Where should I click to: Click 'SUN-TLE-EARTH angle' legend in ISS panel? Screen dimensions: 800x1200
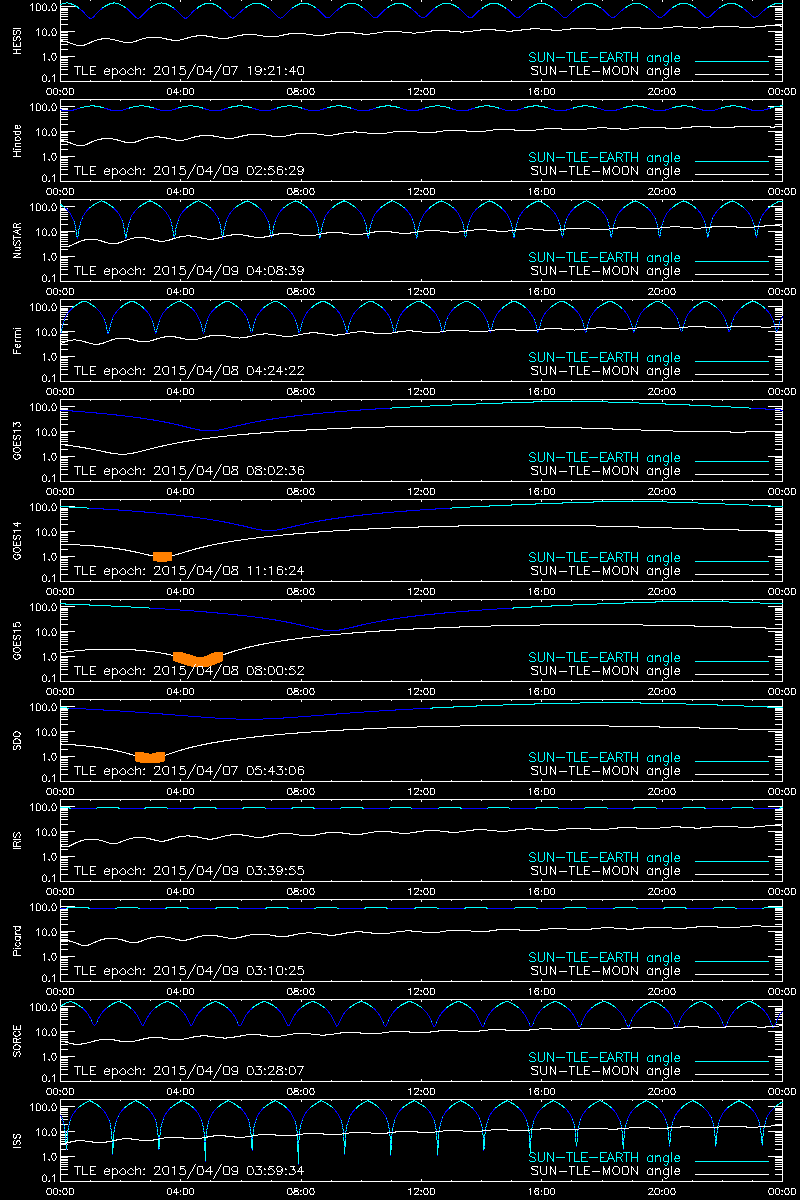[x=604, y=1158]
